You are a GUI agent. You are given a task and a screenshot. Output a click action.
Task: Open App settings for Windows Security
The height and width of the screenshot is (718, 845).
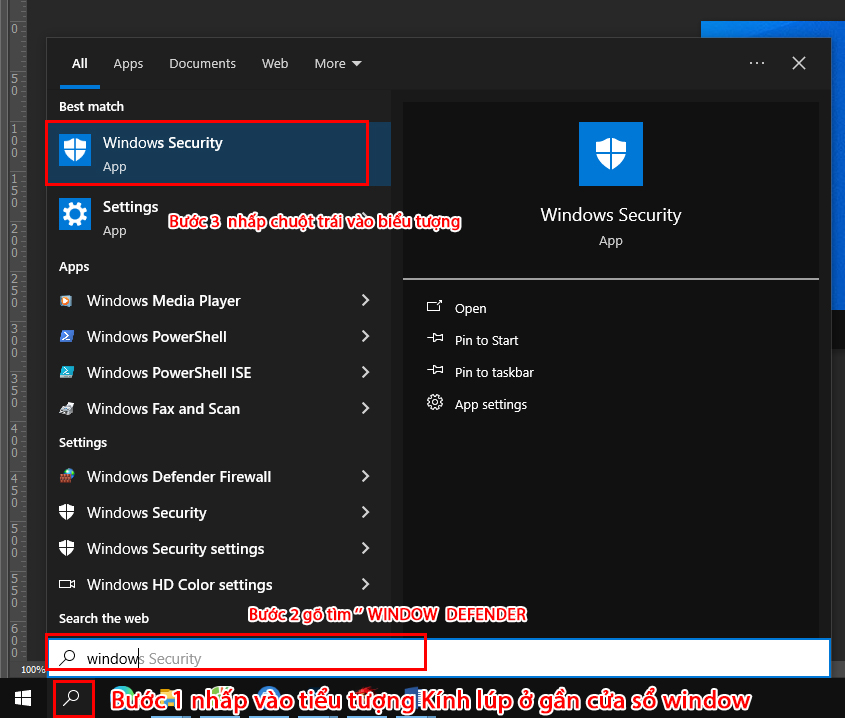(490, 404)
